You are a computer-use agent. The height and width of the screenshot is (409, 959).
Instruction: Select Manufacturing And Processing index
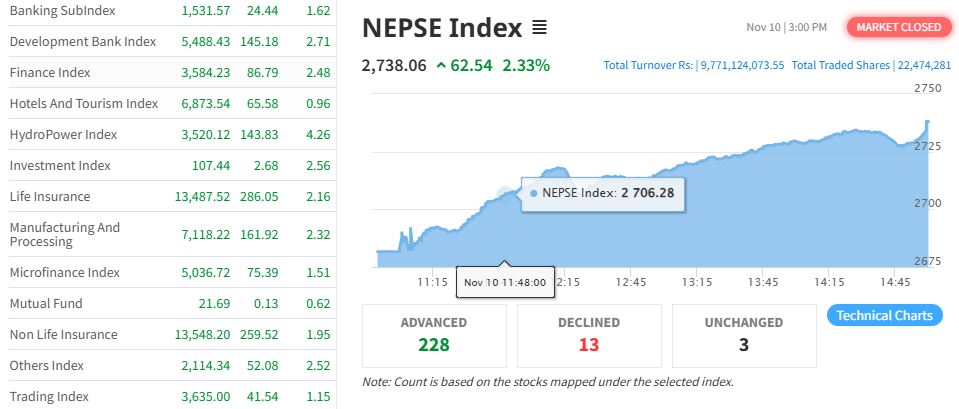(65, 234)
